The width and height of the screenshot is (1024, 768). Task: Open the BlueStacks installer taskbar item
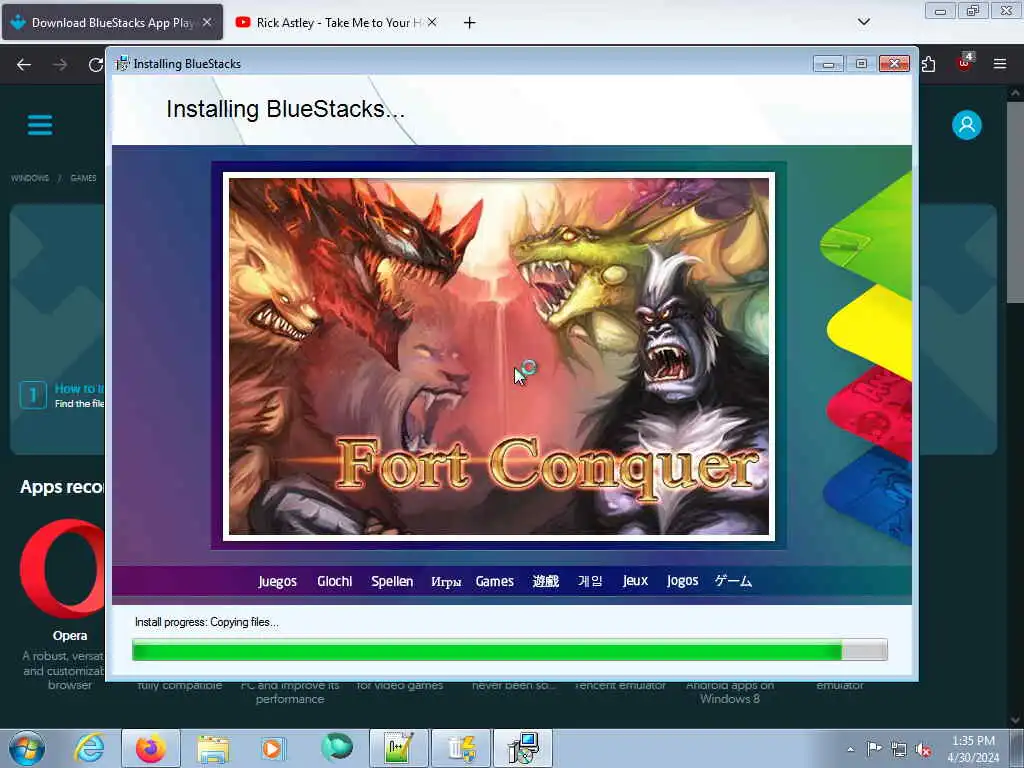(523, 748)
